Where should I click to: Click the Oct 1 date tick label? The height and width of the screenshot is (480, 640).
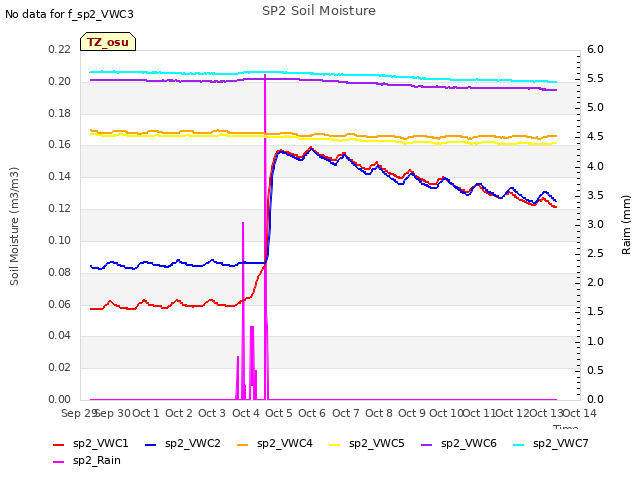(x=146, y=413)
